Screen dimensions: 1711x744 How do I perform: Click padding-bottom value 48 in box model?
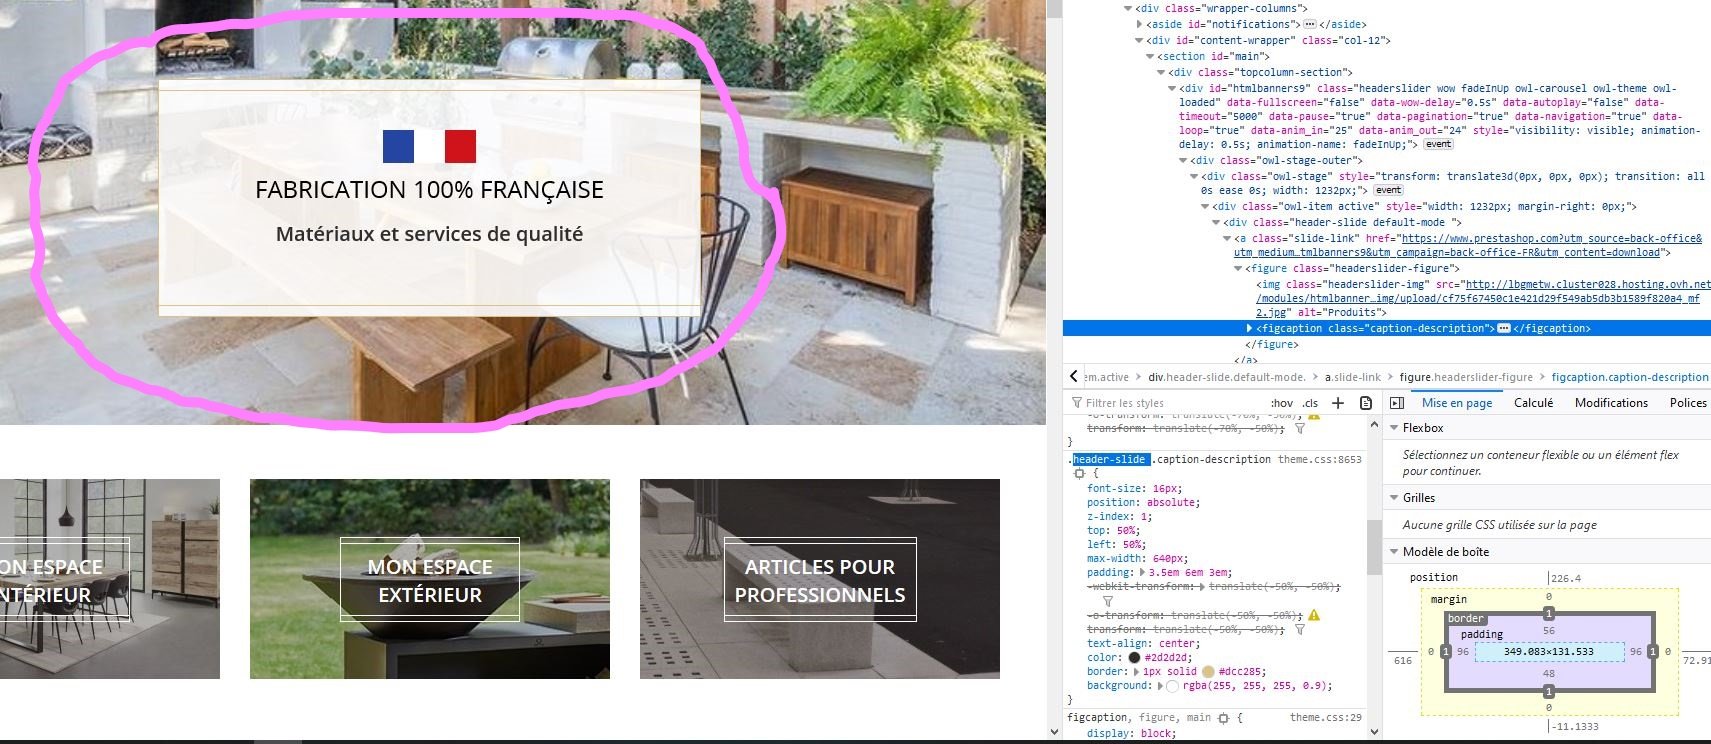(1548, 673)
